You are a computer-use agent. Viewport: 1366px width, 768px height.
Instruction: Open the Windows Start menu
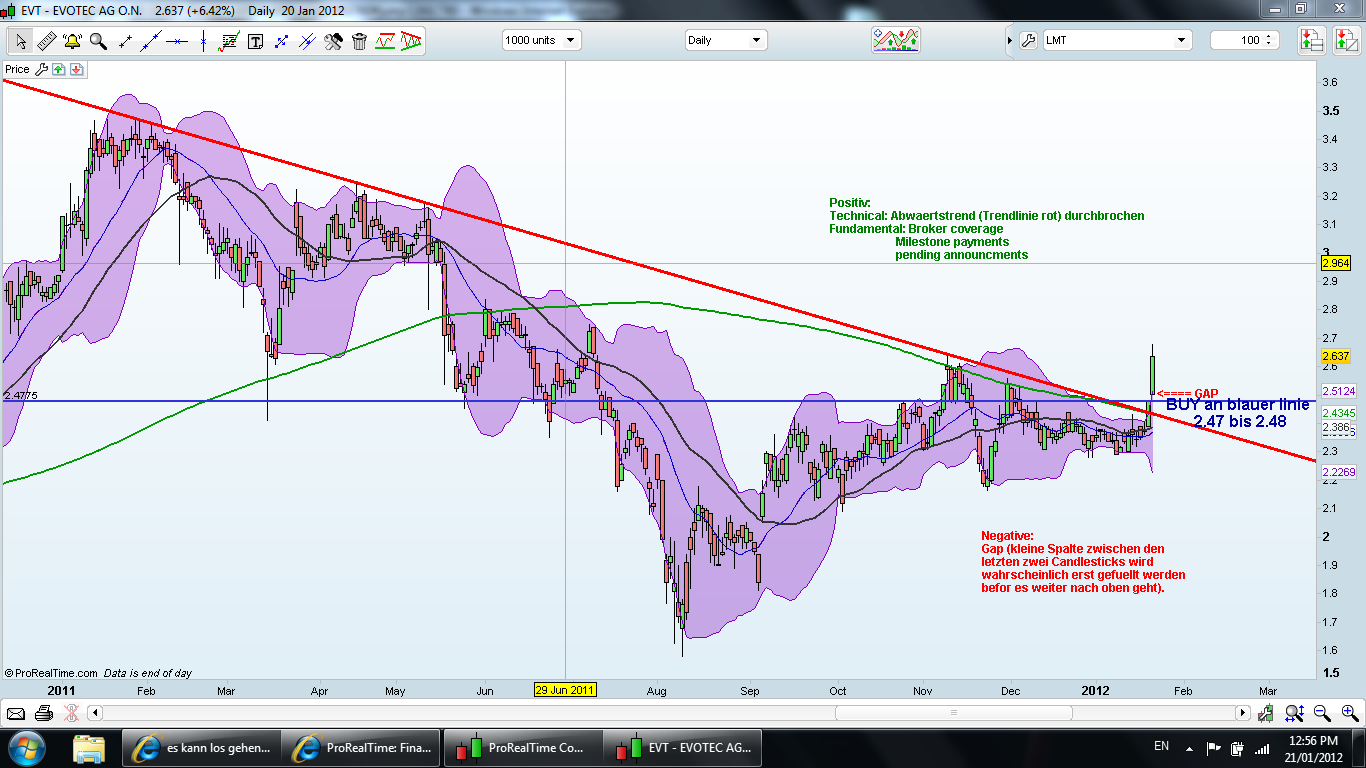pyautogui.click(x=25, y=747)
